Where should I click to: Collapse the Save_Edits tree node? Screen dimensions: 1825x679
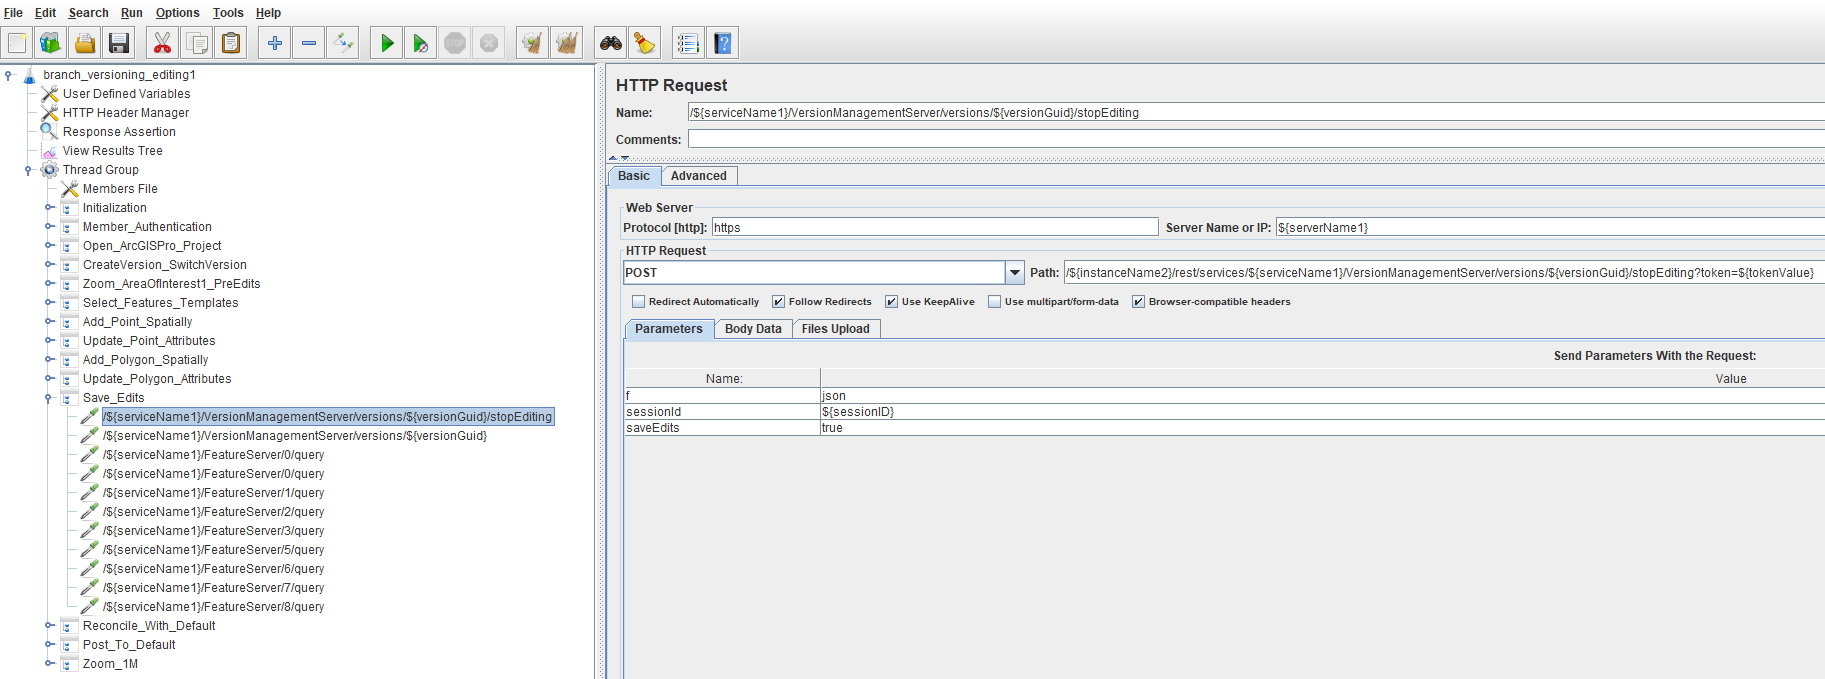pyautogui.click(x=49, y=398)
